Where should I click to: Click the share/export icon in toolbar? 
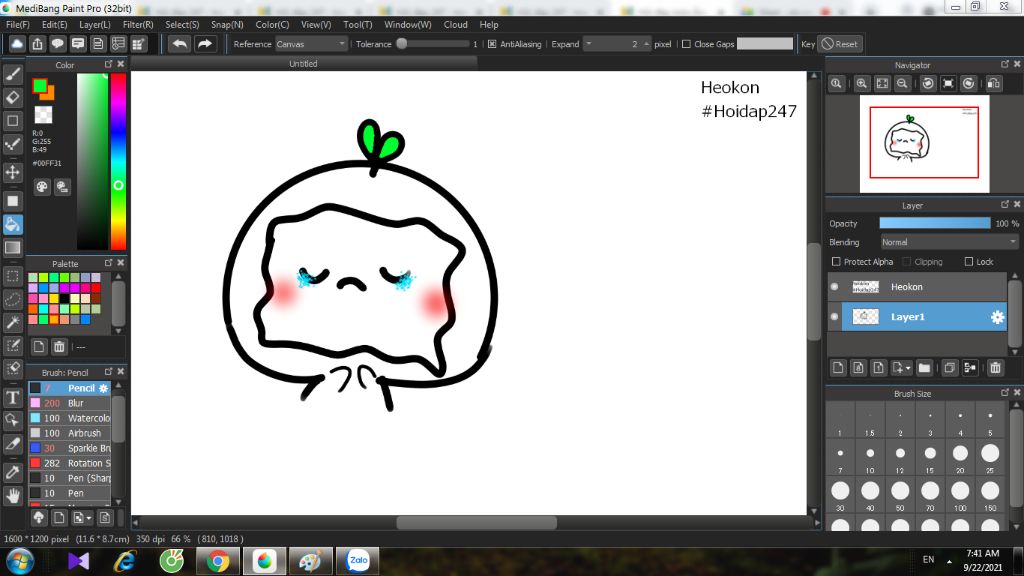(37, 44)
